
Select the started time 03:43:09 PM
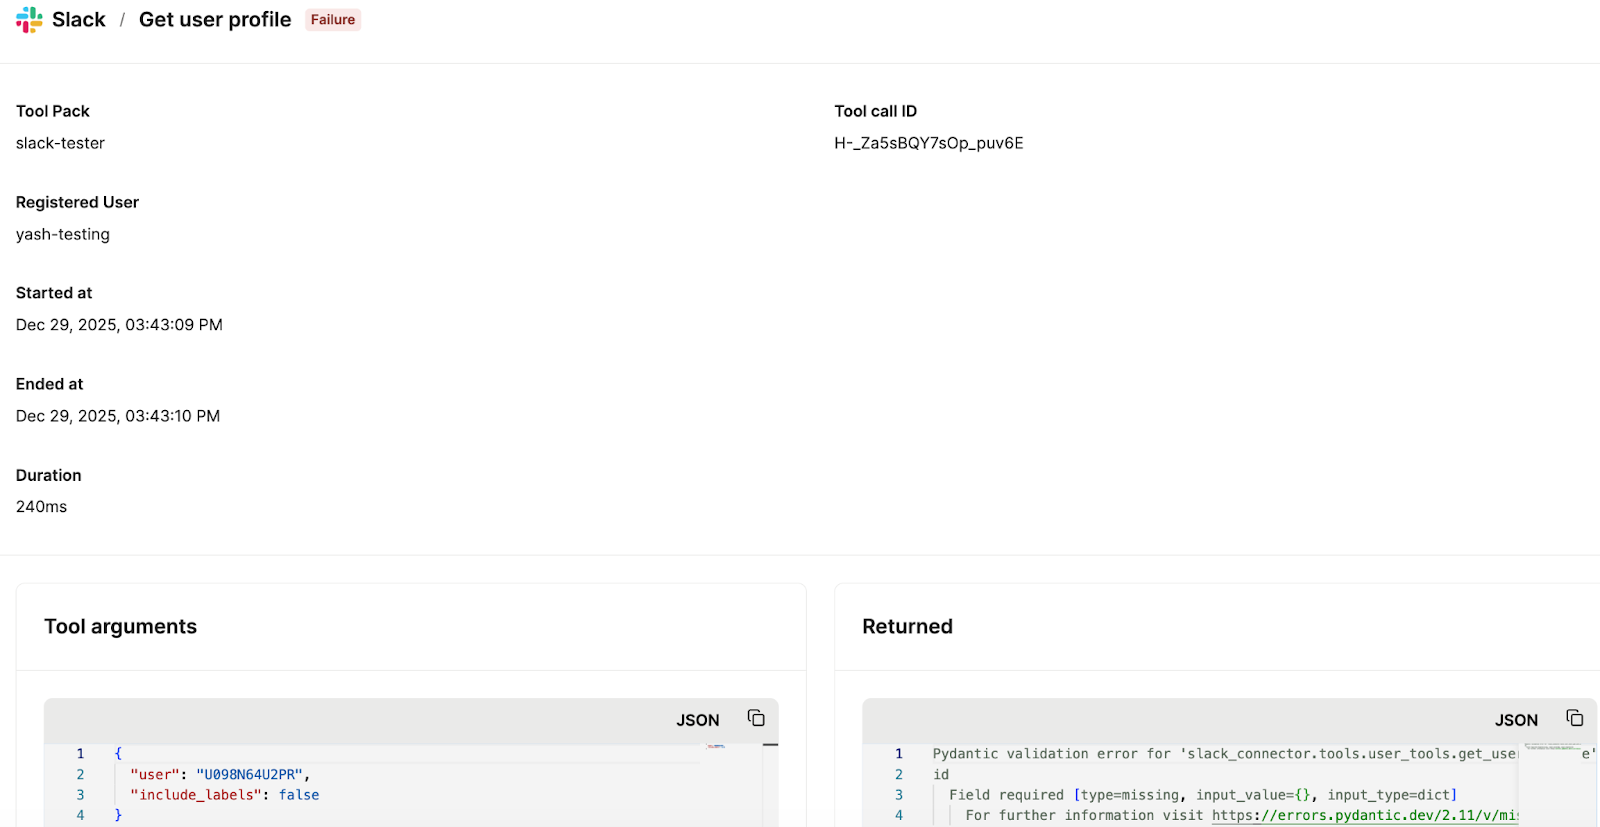174,325
